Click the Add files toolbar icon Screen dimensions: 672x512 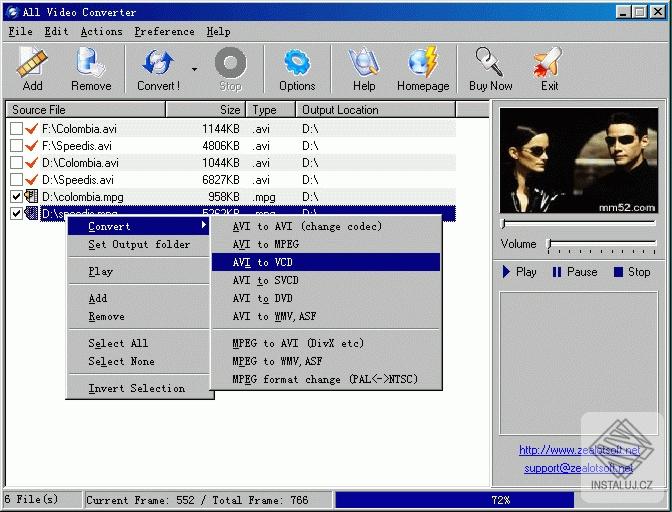32,69
